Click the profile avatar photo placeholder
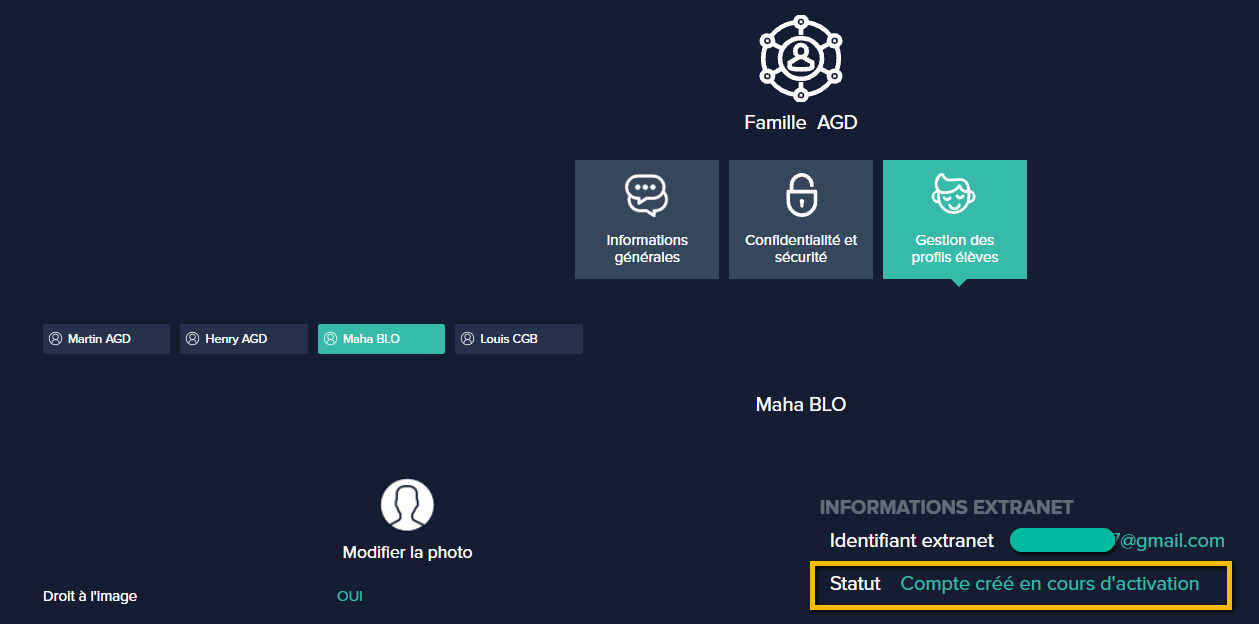Viewport: 1259px width, 624px height. (407, 505)
